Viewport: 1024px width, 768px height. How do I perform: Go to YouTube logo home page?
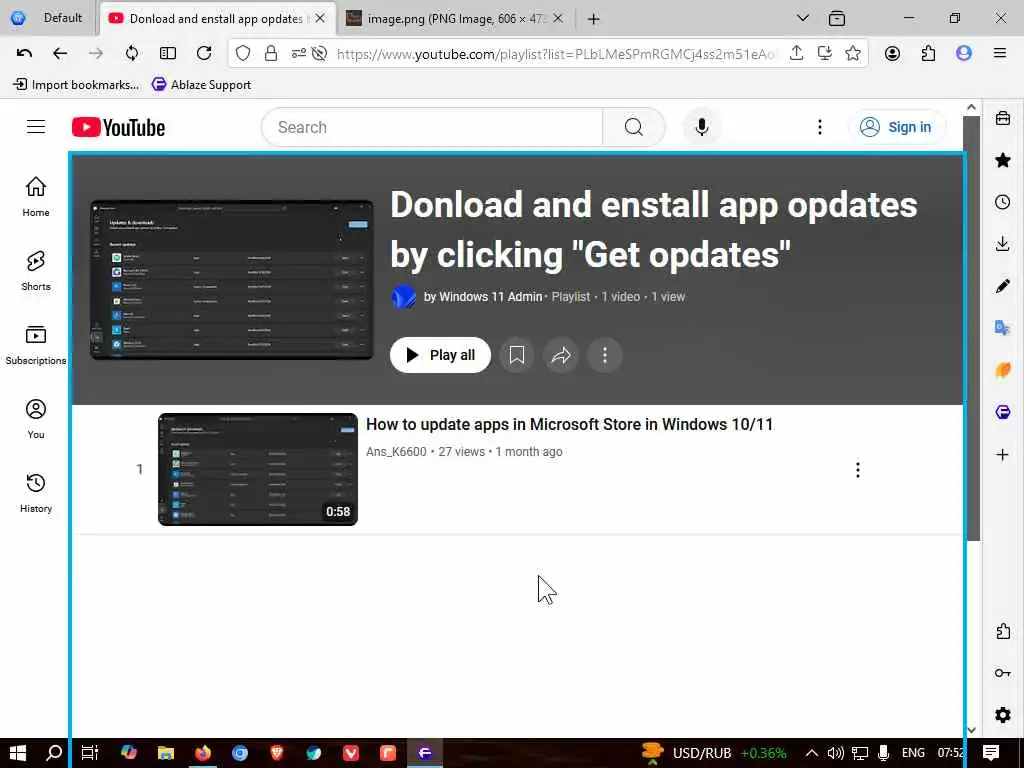point(118,127)
